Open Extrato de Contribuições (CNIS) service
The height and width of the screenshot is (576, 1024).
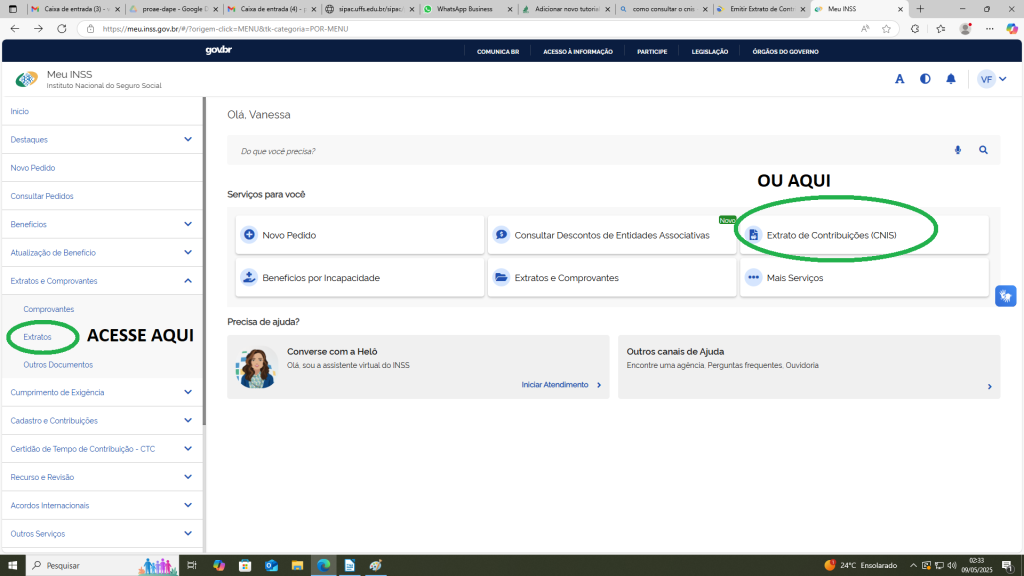tap(830, 235)
